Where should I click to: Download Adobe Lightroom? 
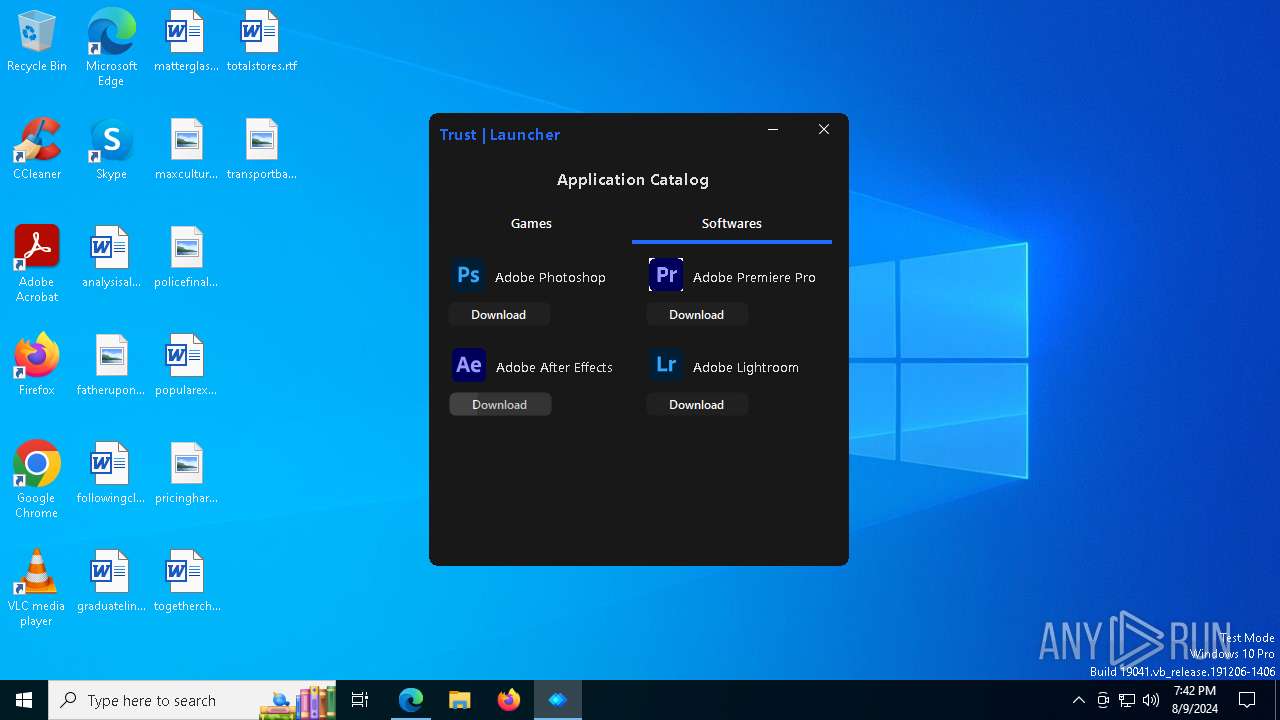tap(697, 404)
